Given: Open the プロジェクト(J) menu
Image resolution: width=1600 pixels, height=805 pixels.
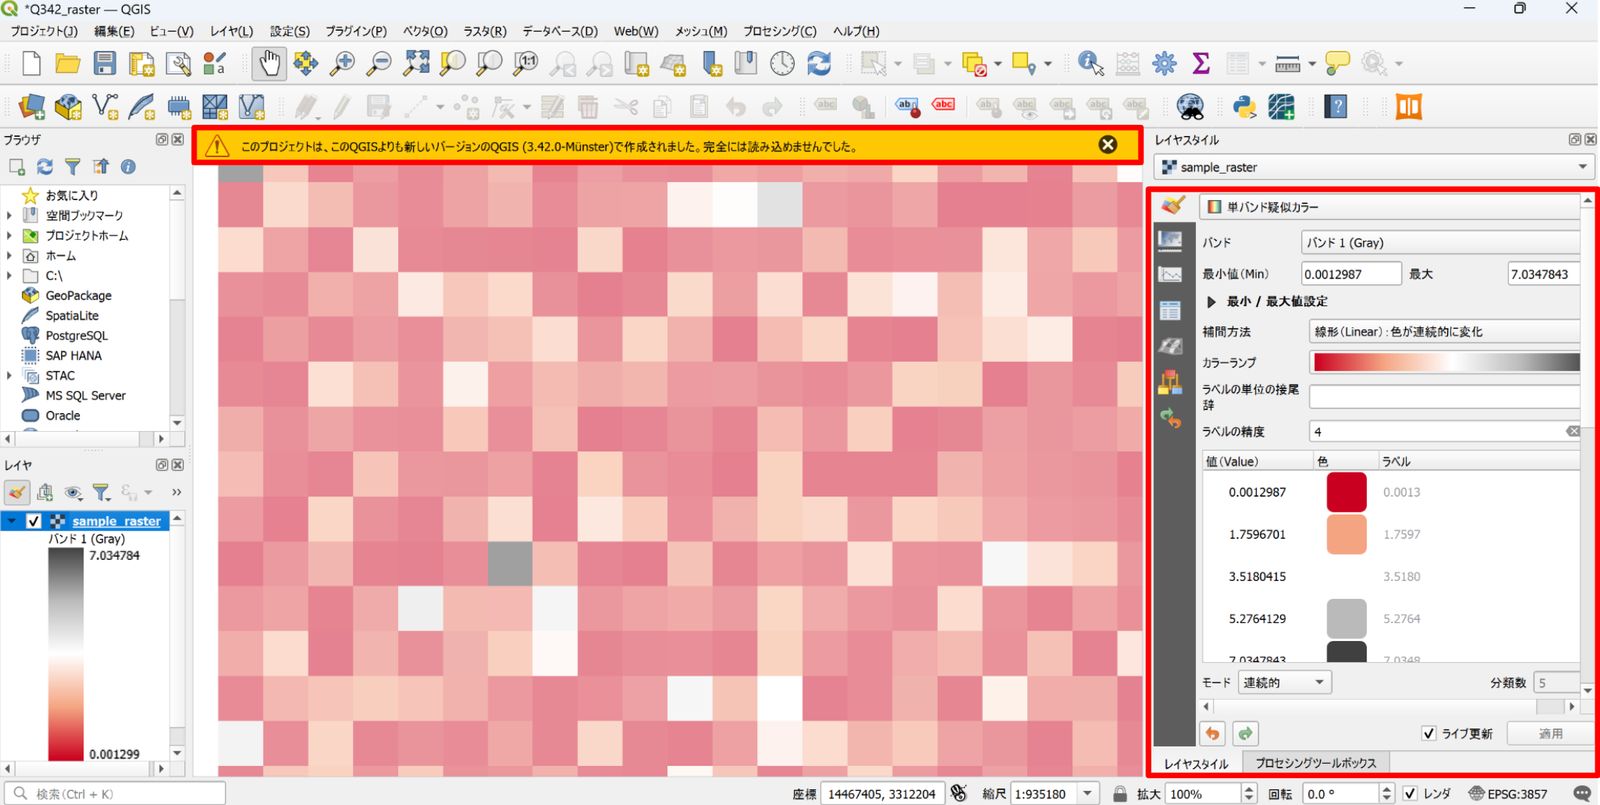Looking at the screenshot, I should coord(44,31).
